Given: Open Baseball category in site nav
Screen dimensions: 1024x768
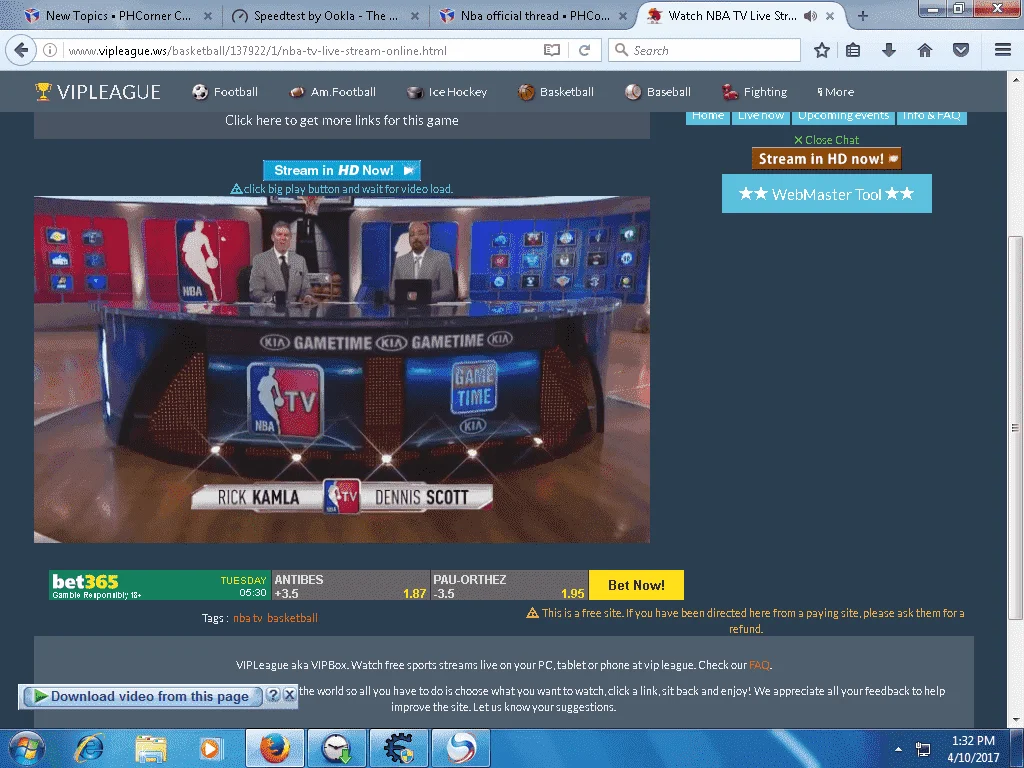Looking at the screenshot, I should 658,92.
